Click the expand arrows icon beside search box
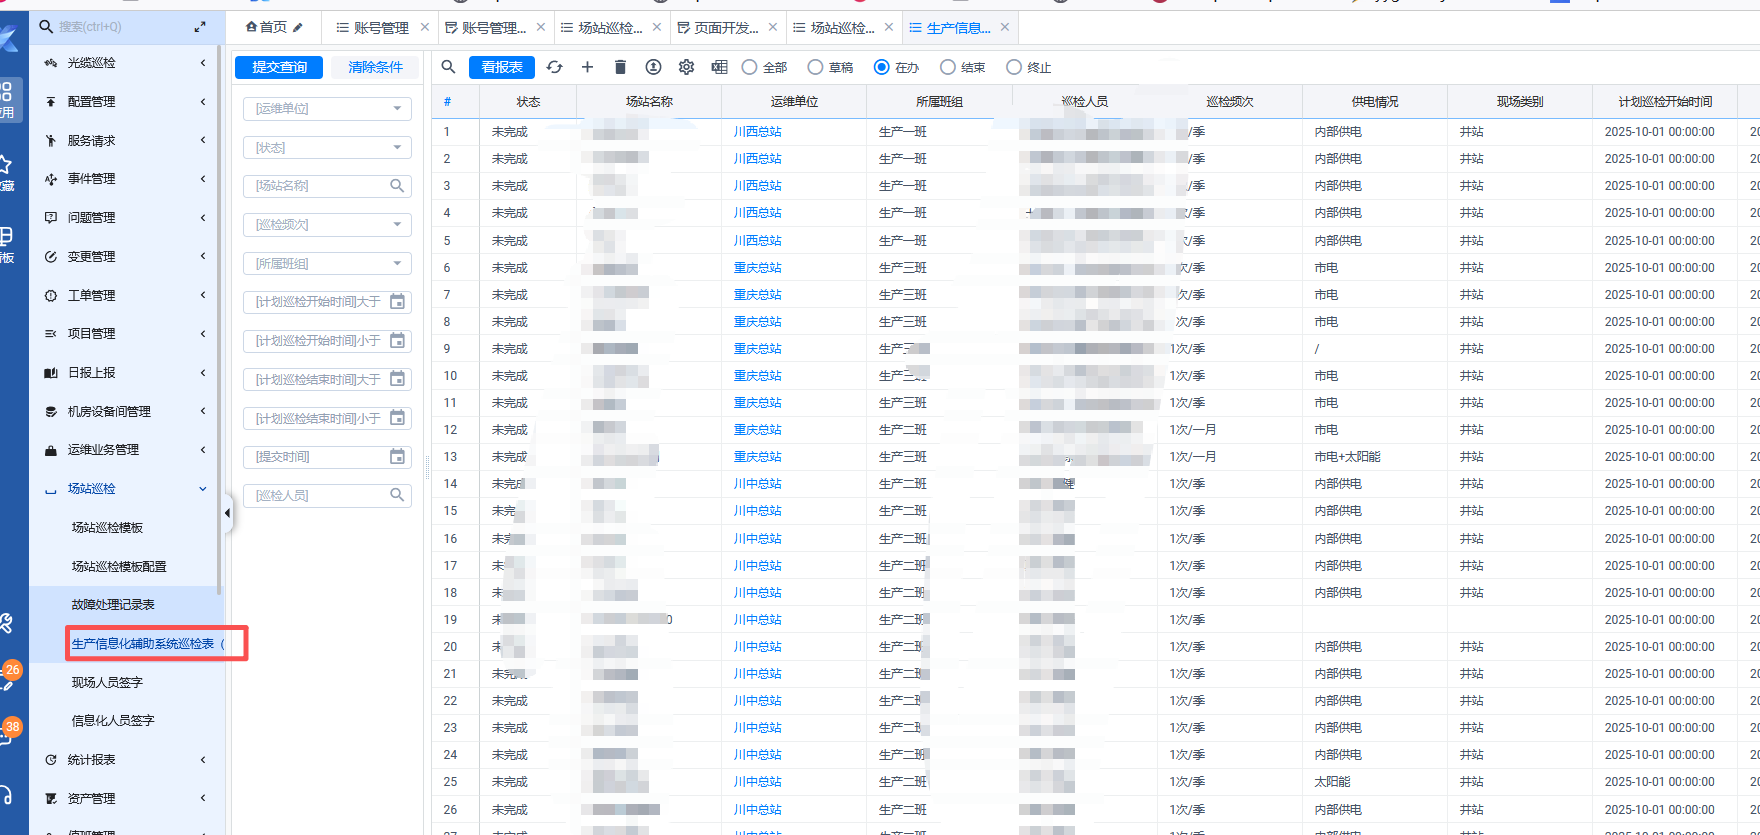The image size is (1760, 835). [x=200, y=27]
